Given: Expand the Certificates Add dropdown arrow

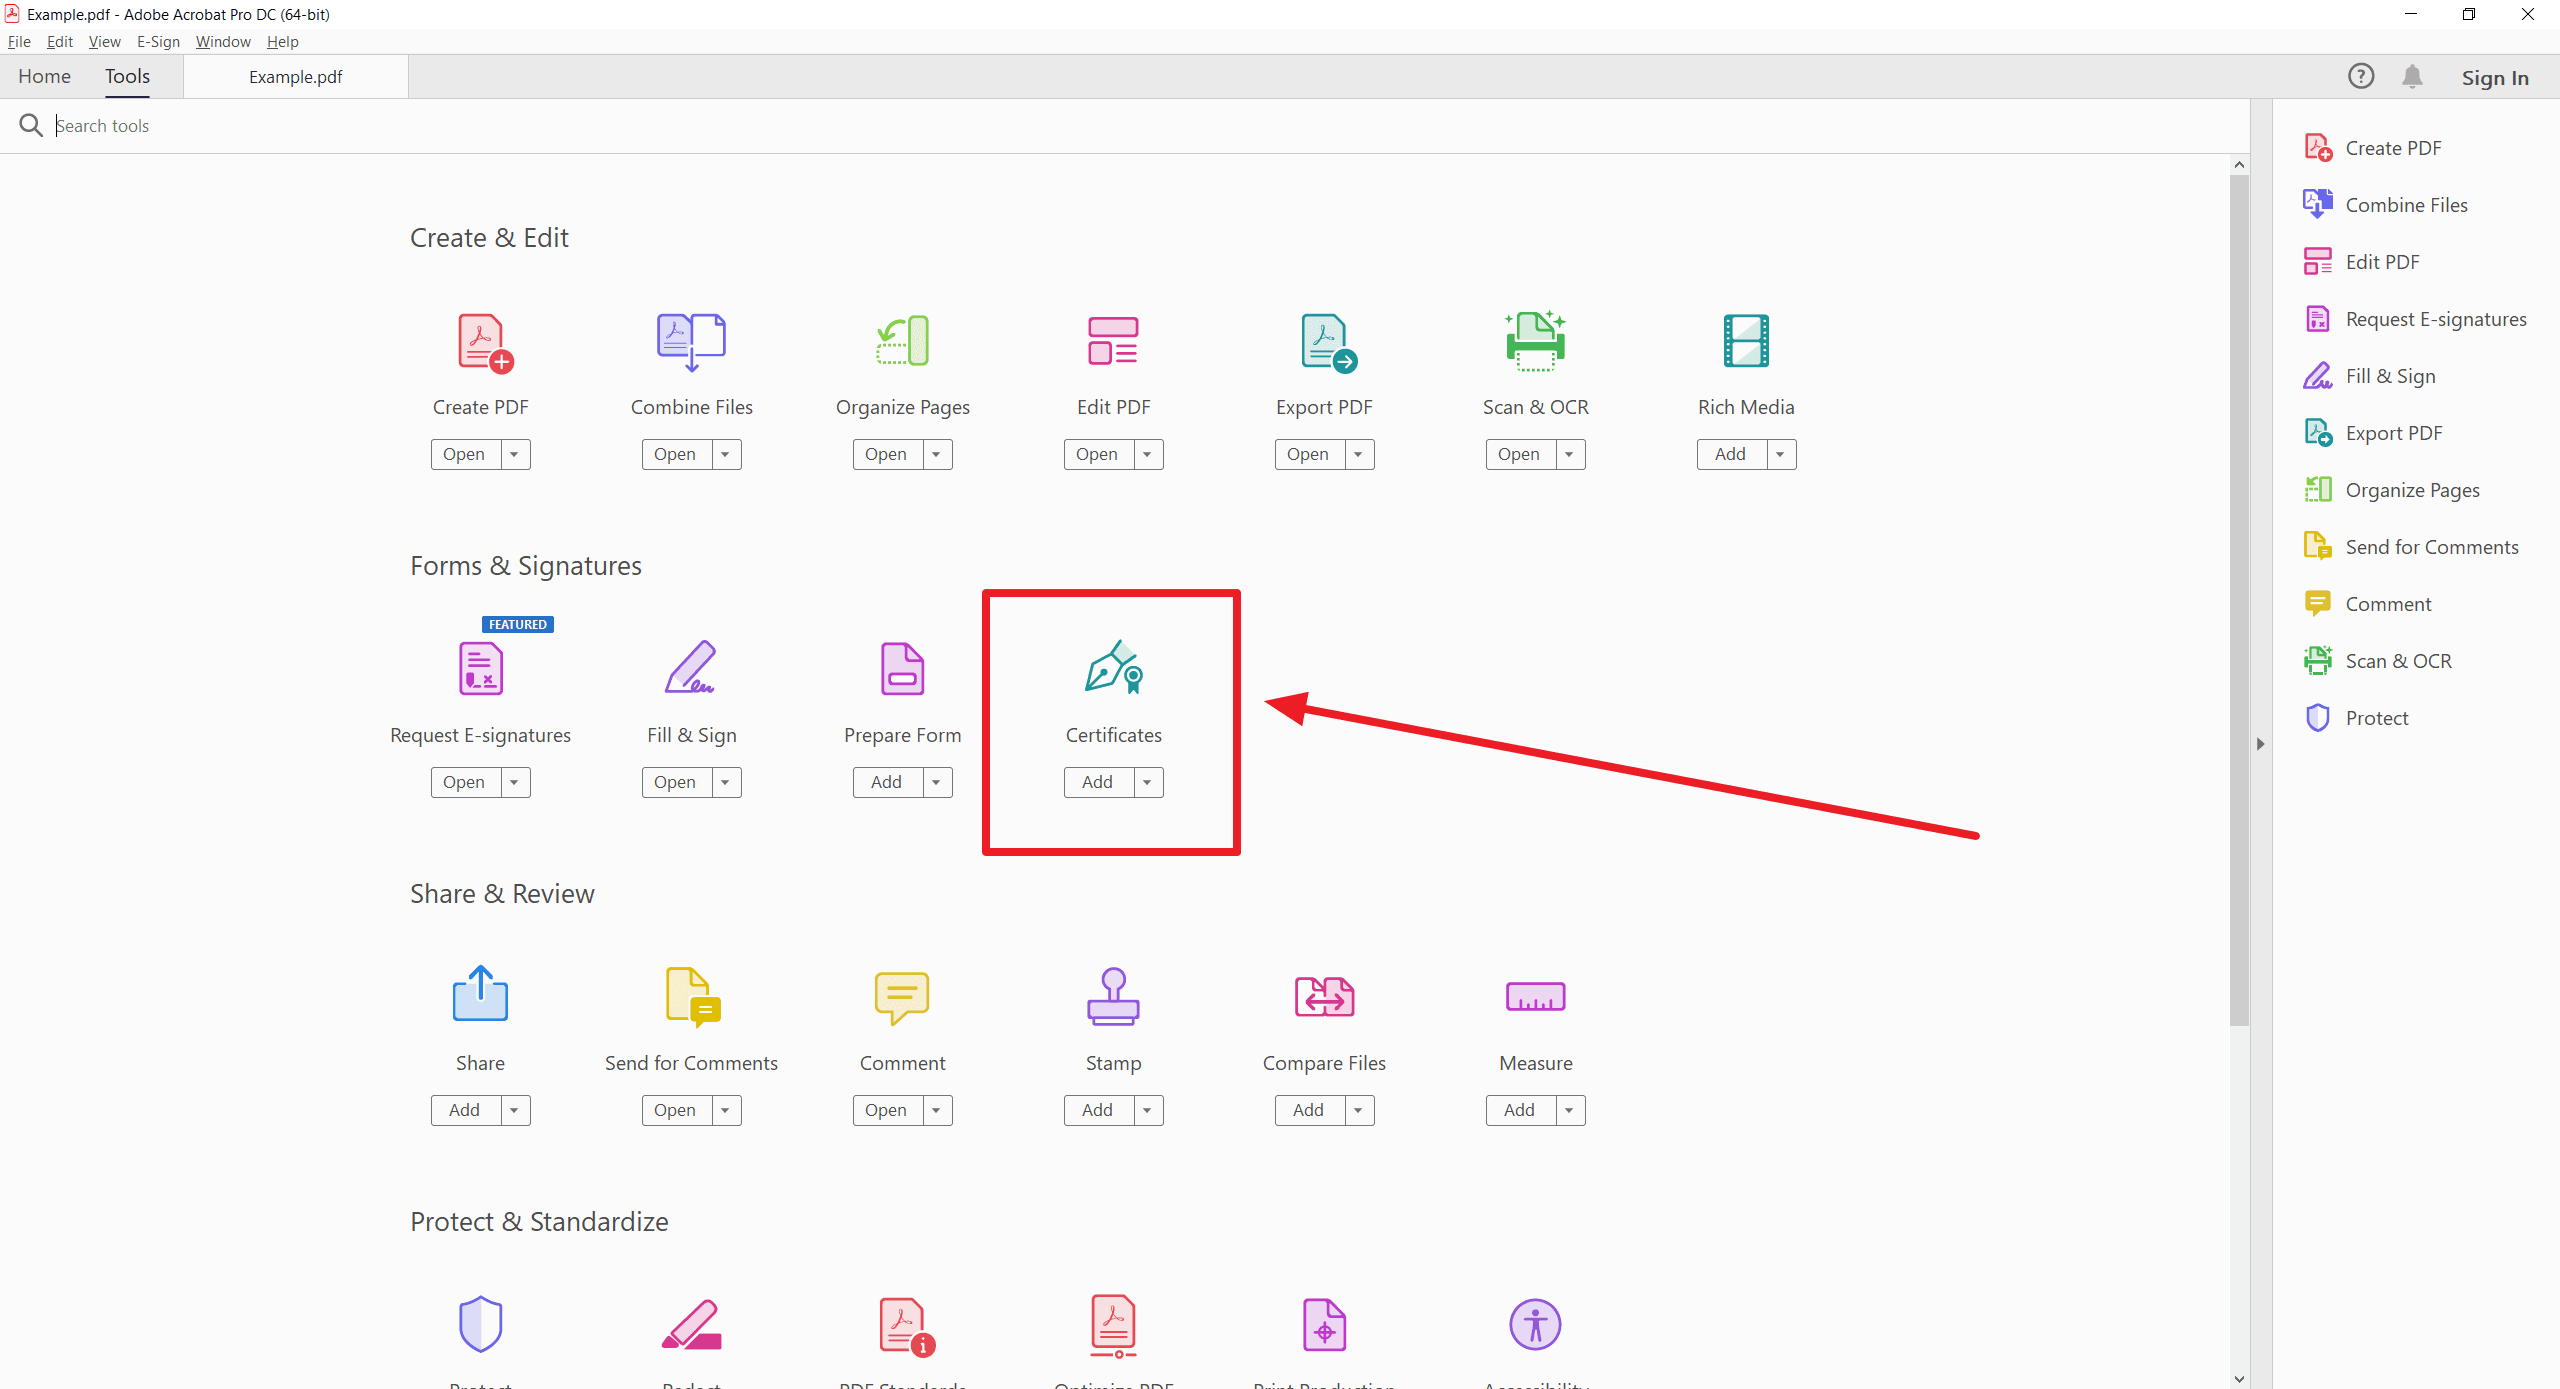Looking at the screenshot, I should 1147,782.
